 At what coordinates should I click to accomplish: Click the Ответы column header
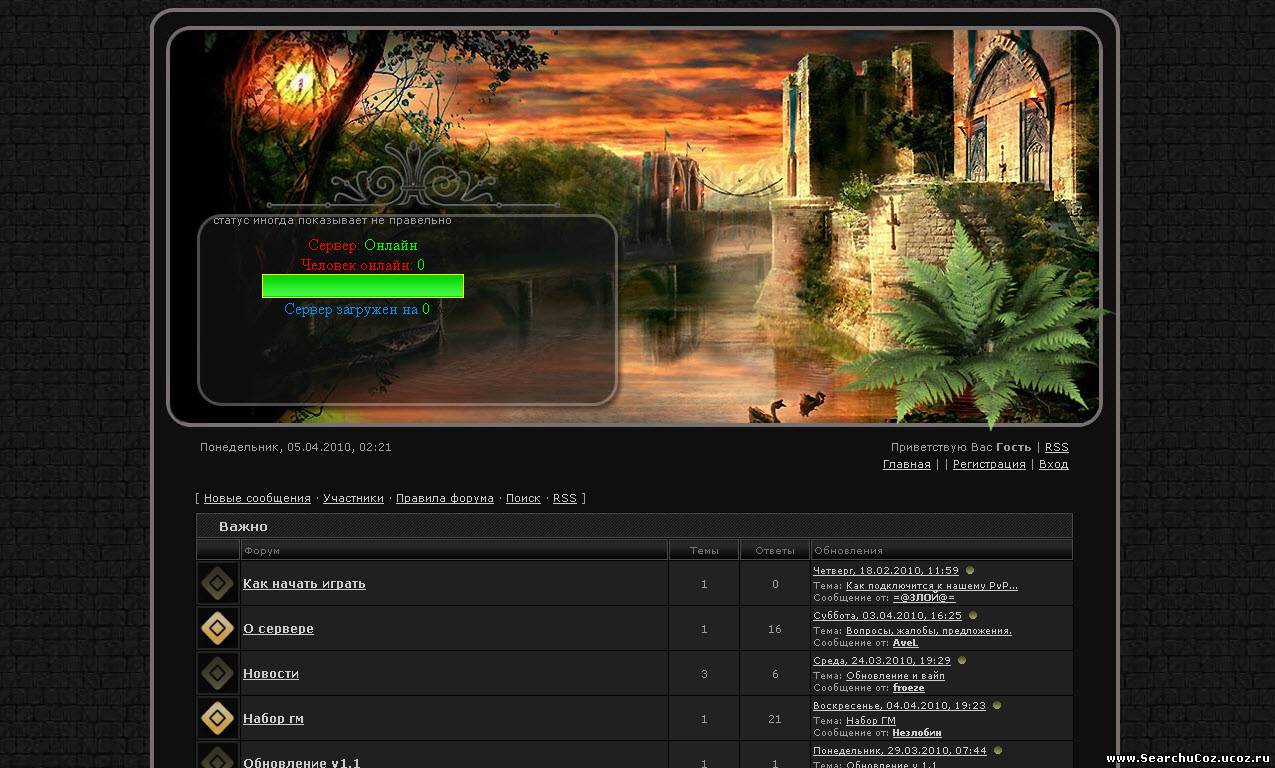point(775,550)
